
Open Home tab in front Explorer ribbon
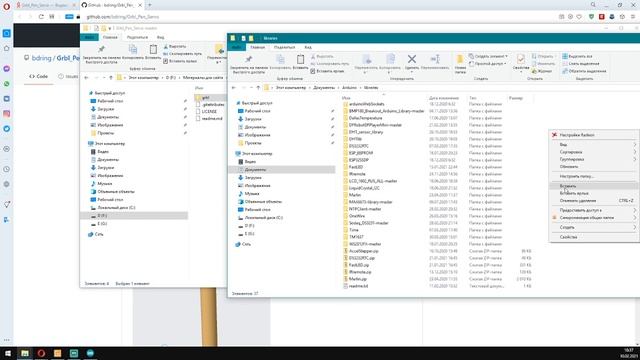[x=258, y=47]
